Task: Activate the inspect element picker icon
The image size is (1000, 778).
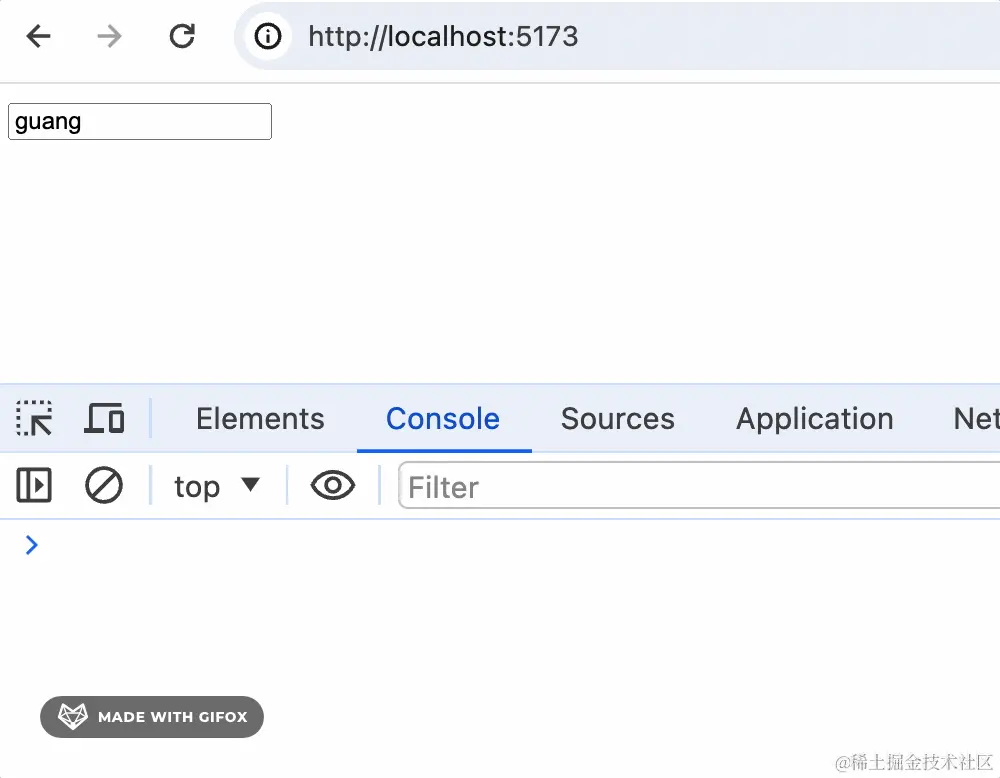Action: tap(34, 418)
